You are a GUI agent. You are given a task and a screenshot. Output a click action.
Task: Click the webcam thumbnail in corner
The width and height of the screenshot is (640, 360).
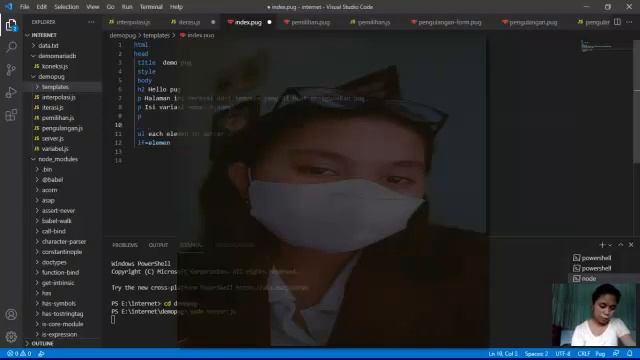tap(593, 315)
